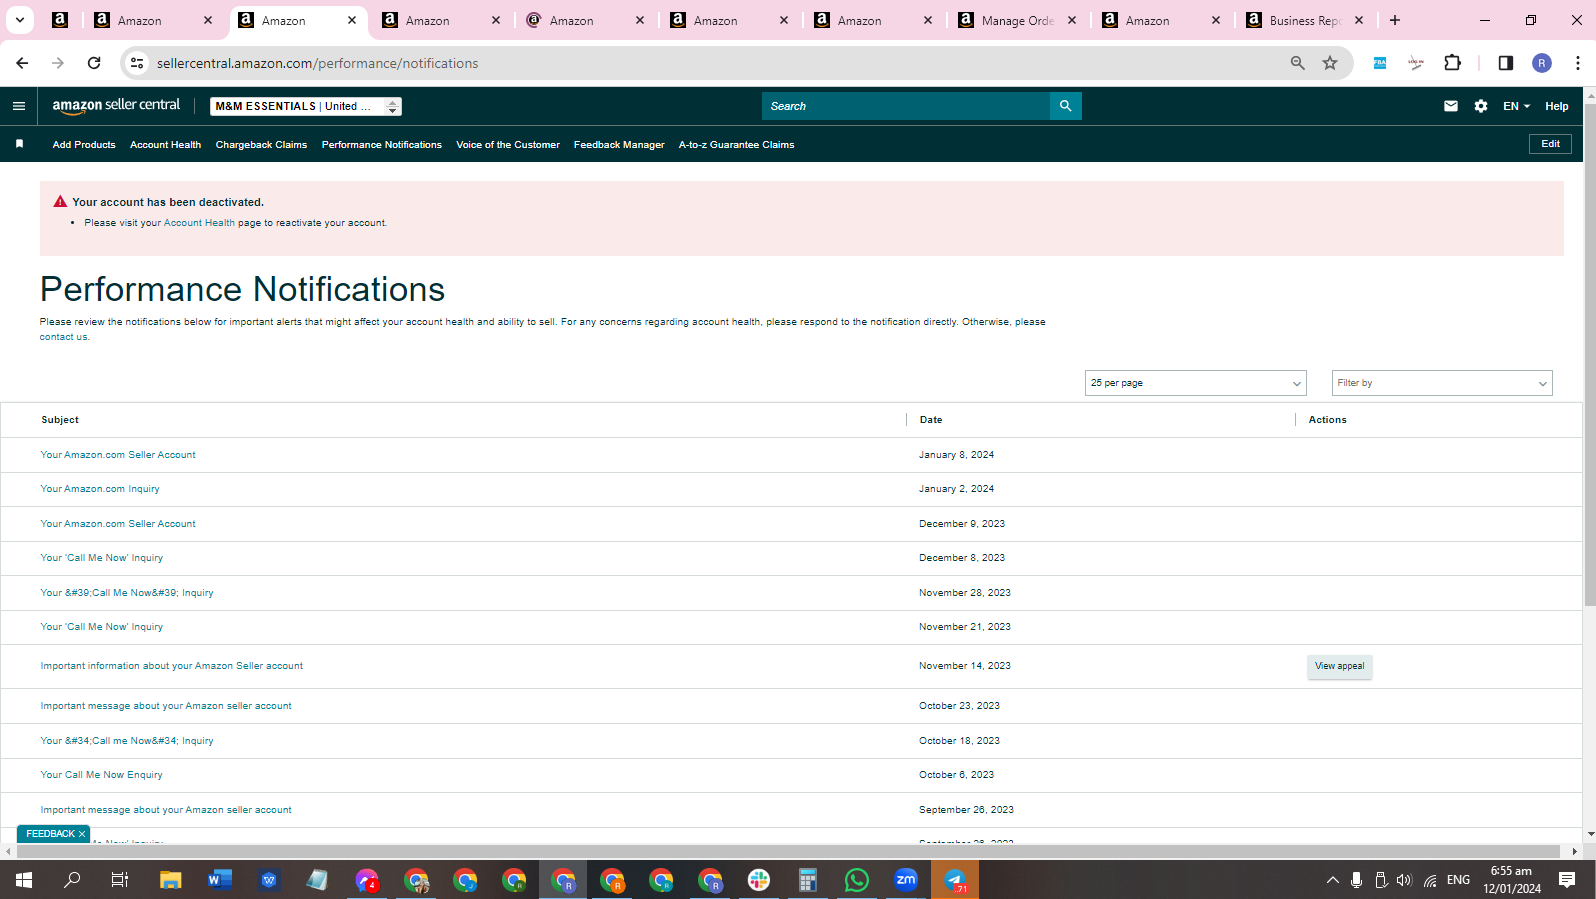Toggle the browser side panel
Image resolution: width=1596 pixels, height=899 pixels.
[x=1506, y=63]
